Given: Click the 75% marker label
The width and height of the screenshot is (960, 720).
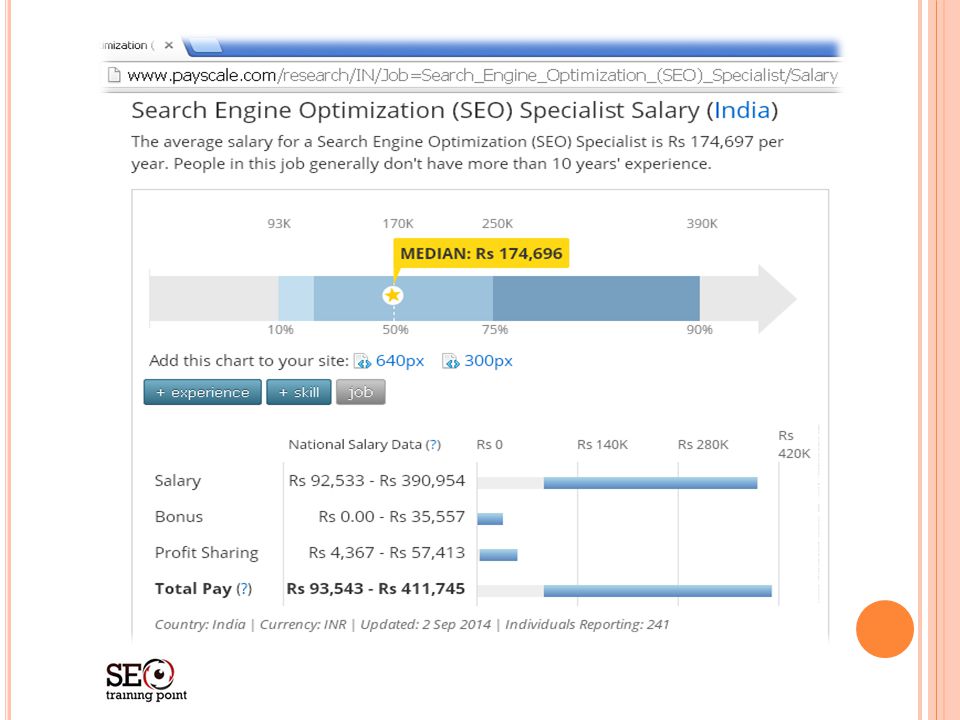Looking at the screenshot, I should (x=495, y=329).
